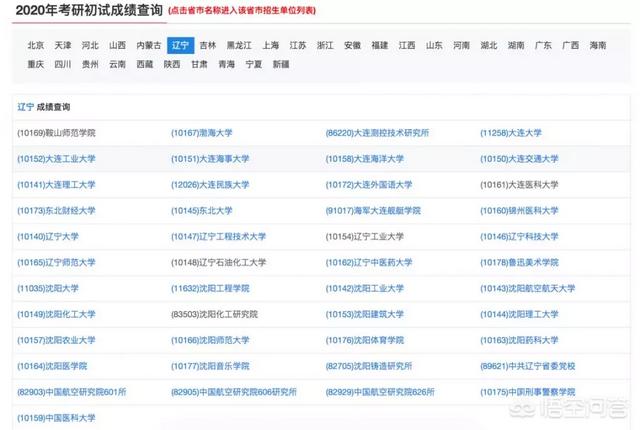Select 江苏 province tab
Screen dimensions: 640x430
pyautogui.click(x=298, y=45)
